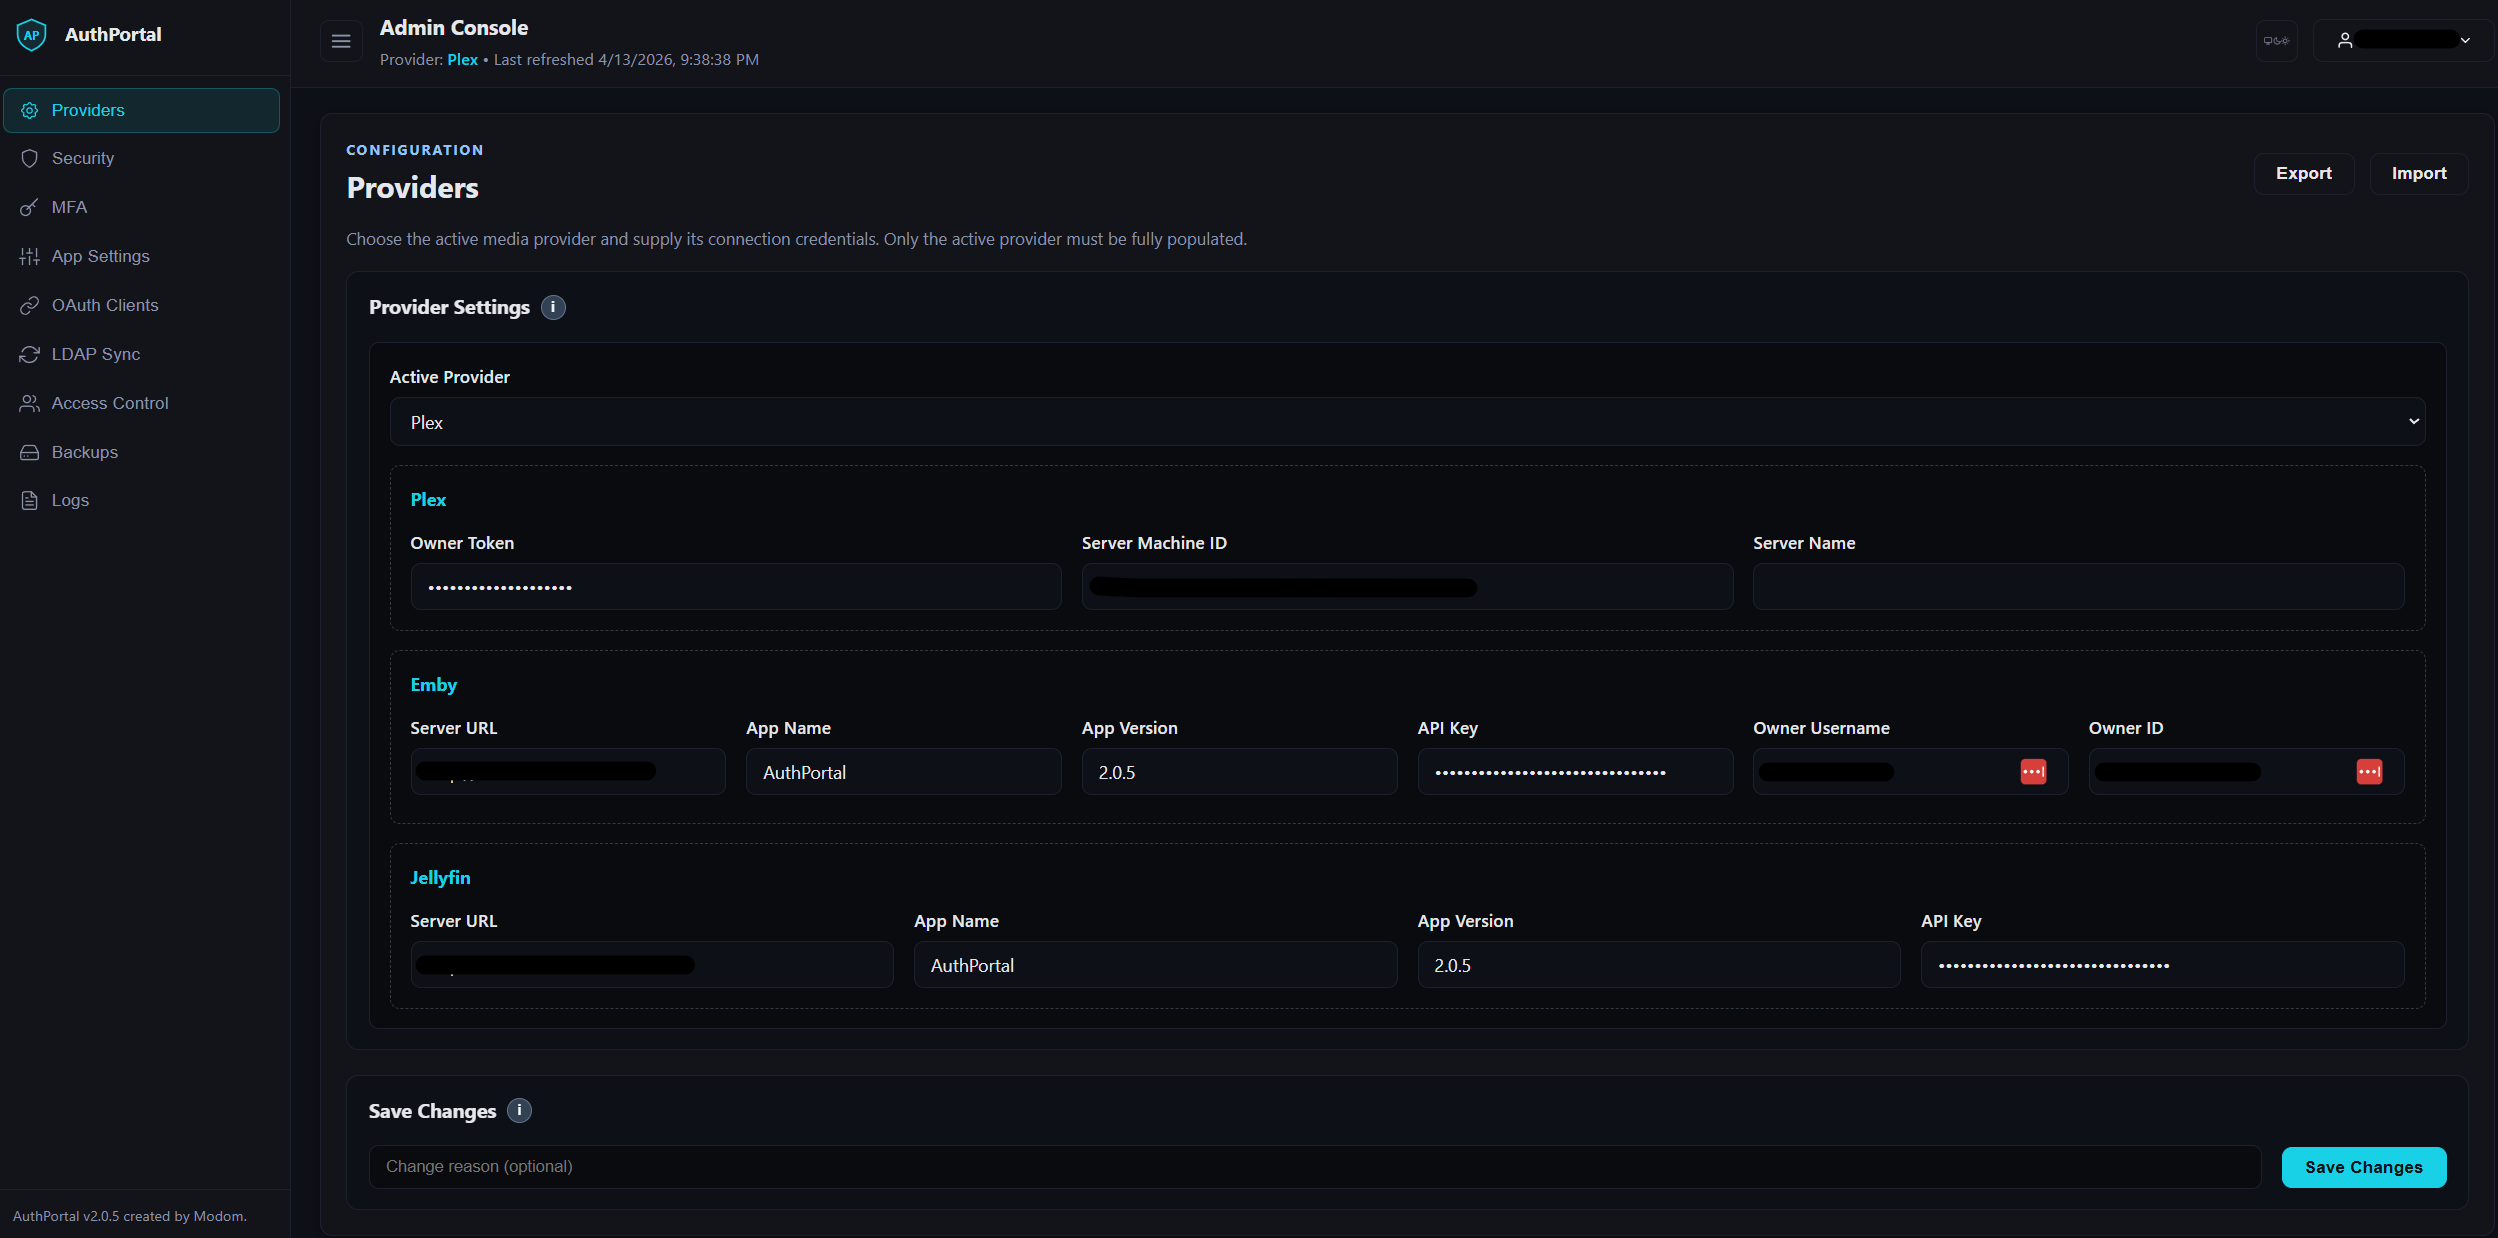Click the Provider Settings info icon
2498x1238 pixels.
pyautogui.click(x=553, y=307)
